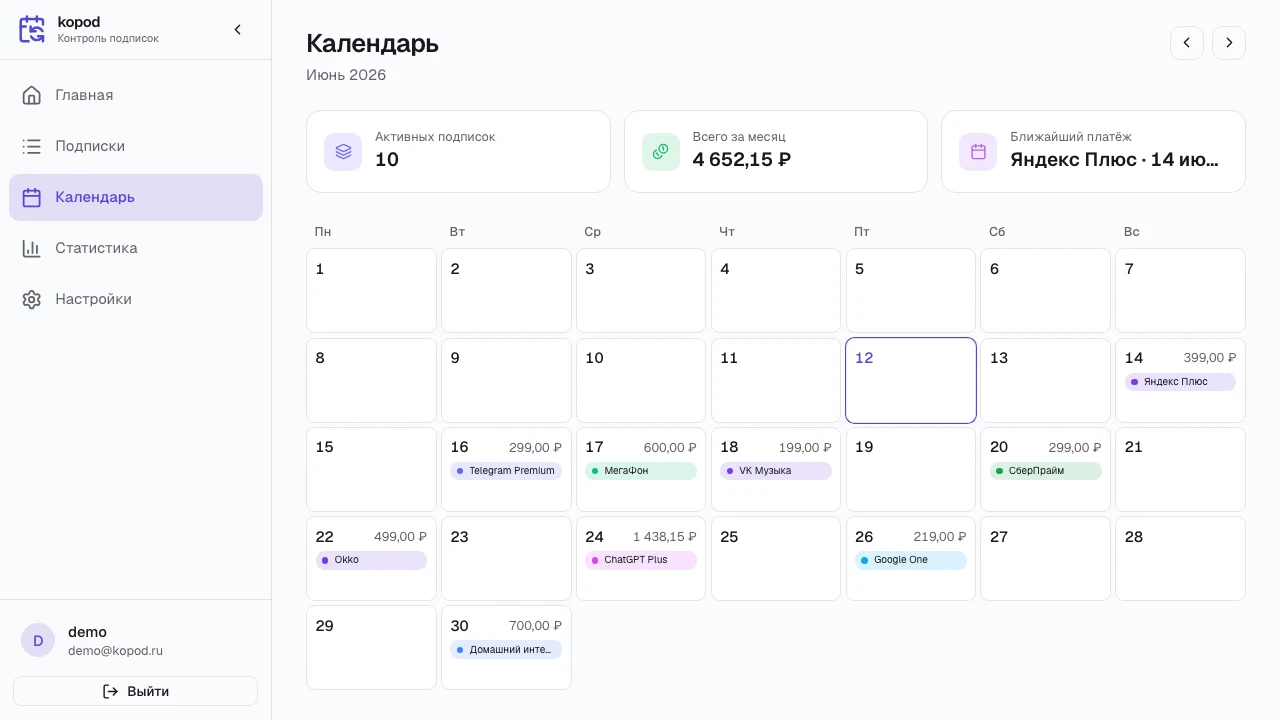Click the 499,00 ₽ amount on day 22

tap(400, 537)
